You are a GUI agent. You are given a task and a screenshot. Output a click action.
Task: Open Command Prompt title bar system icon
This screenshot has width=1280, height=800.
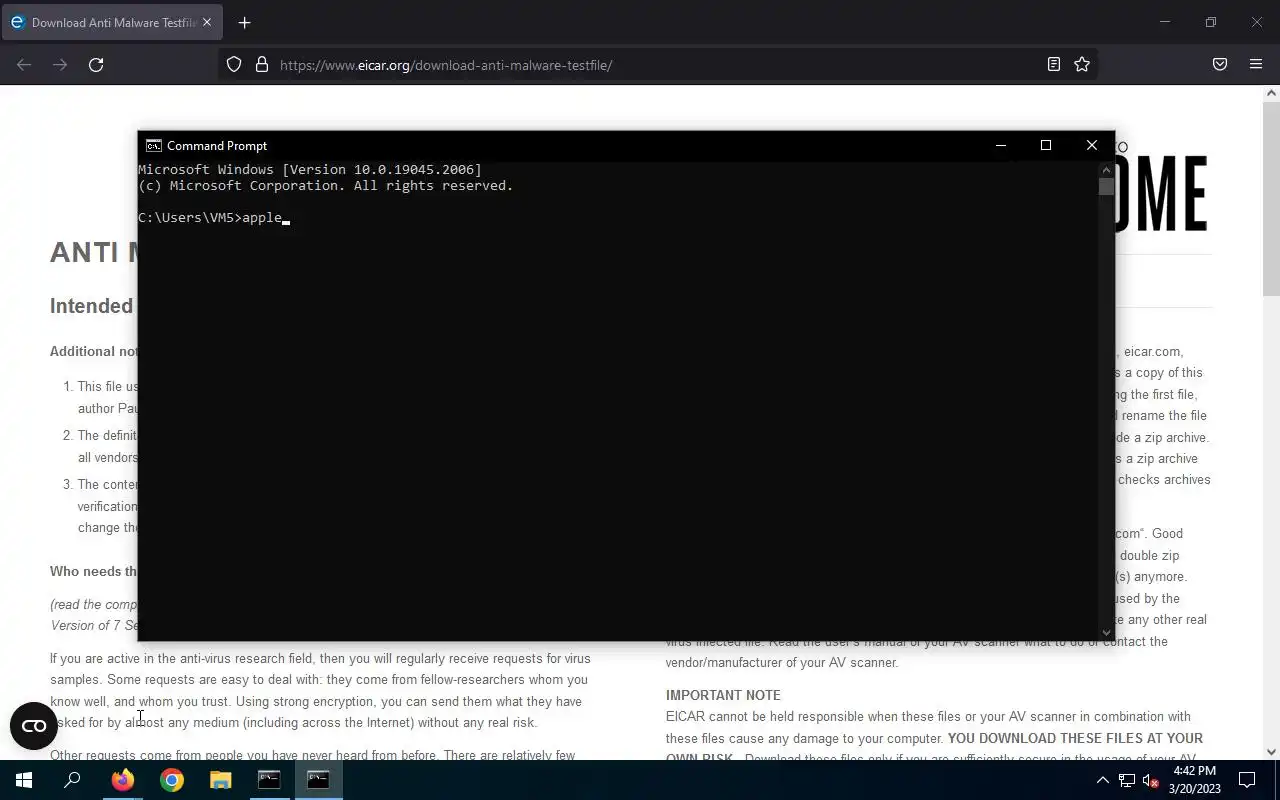[x=153, y=145]
